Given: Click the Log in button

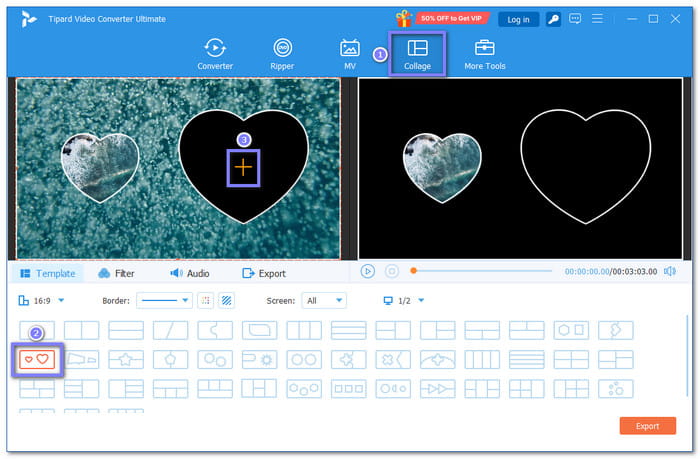Looking at the screenshot, I should click(518, 19).
